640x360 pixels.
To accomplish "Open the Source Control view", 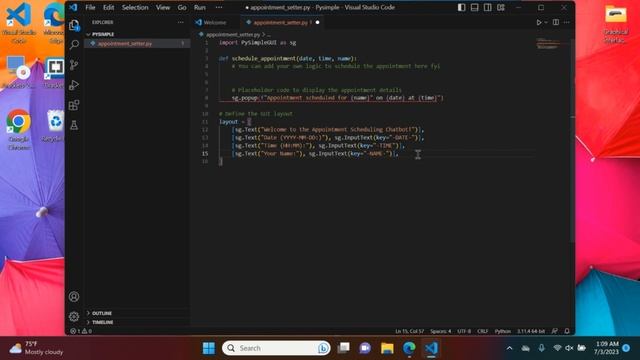I will [74, 64].
